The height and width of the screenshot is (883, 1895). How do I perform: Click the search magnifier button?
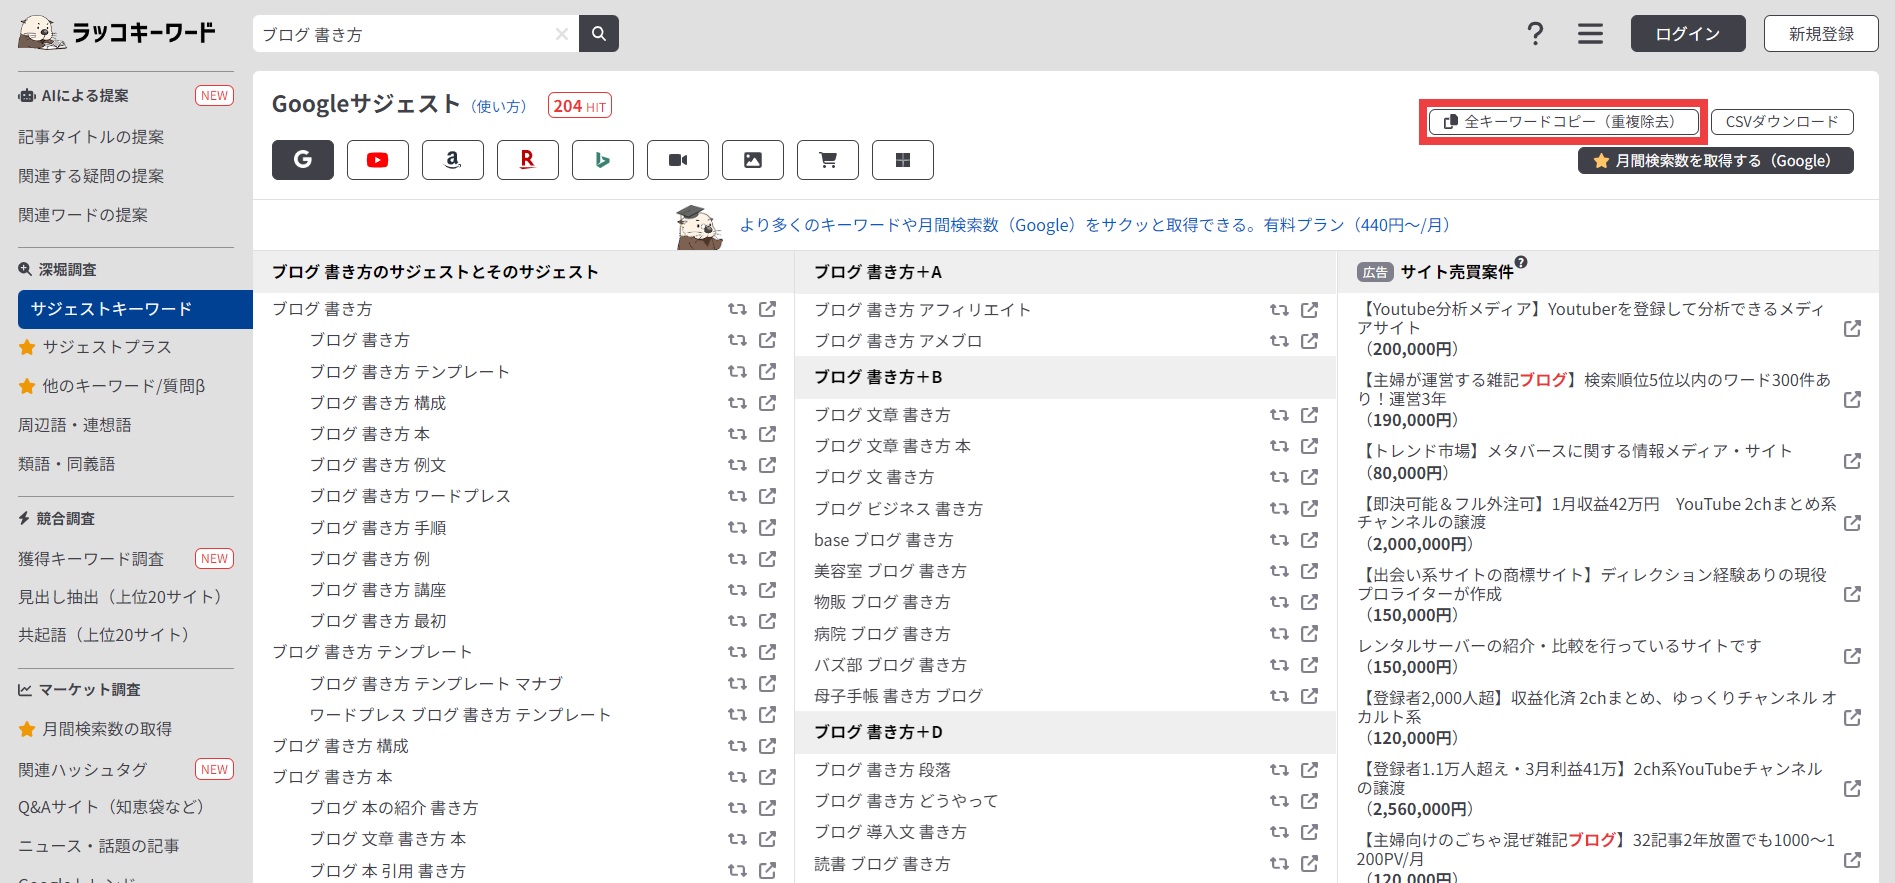coord(599,34)
